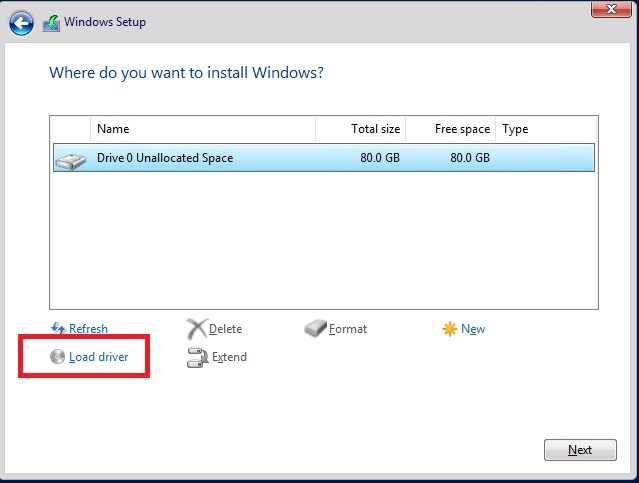Click the blue back arrow button
This screenshot has height=483, width=639.
pos(21,23)
